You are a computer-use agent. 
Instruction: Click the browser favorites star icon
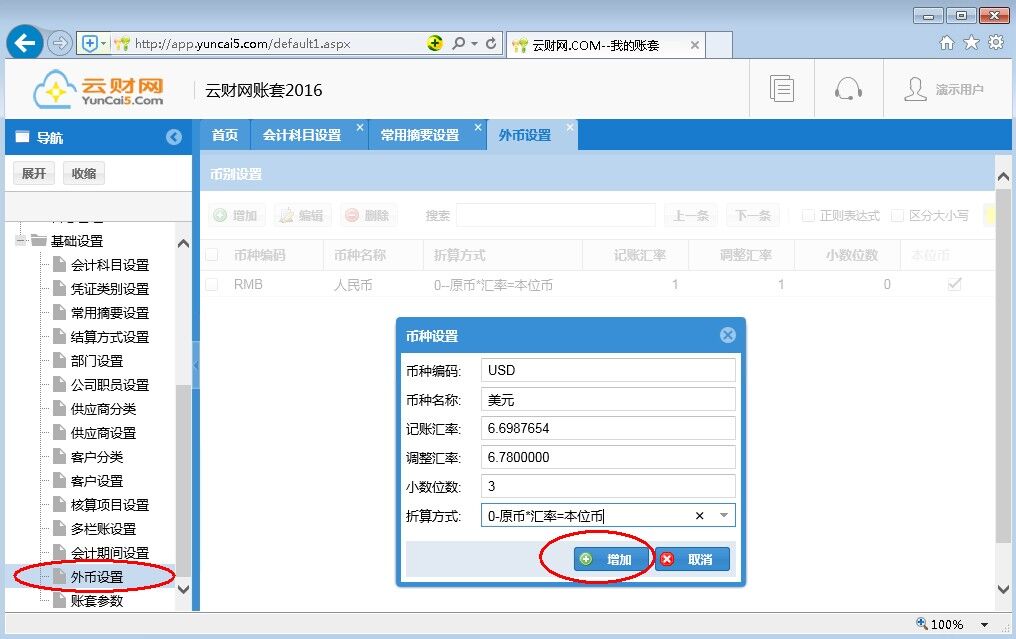point(971,43)
